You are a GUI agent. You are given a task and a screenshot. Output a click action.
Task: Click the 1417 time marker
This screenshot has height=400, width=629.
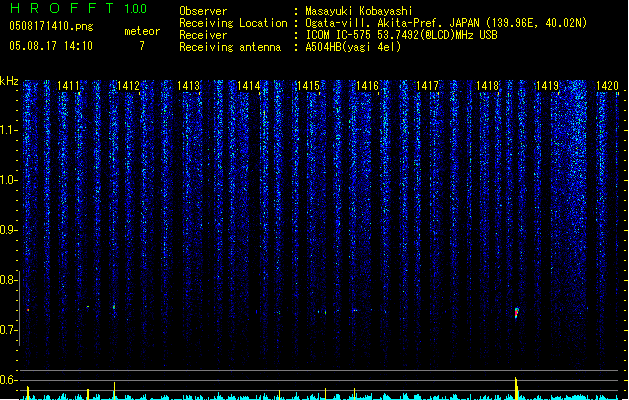pyautogui.click(x=428, y=86)
